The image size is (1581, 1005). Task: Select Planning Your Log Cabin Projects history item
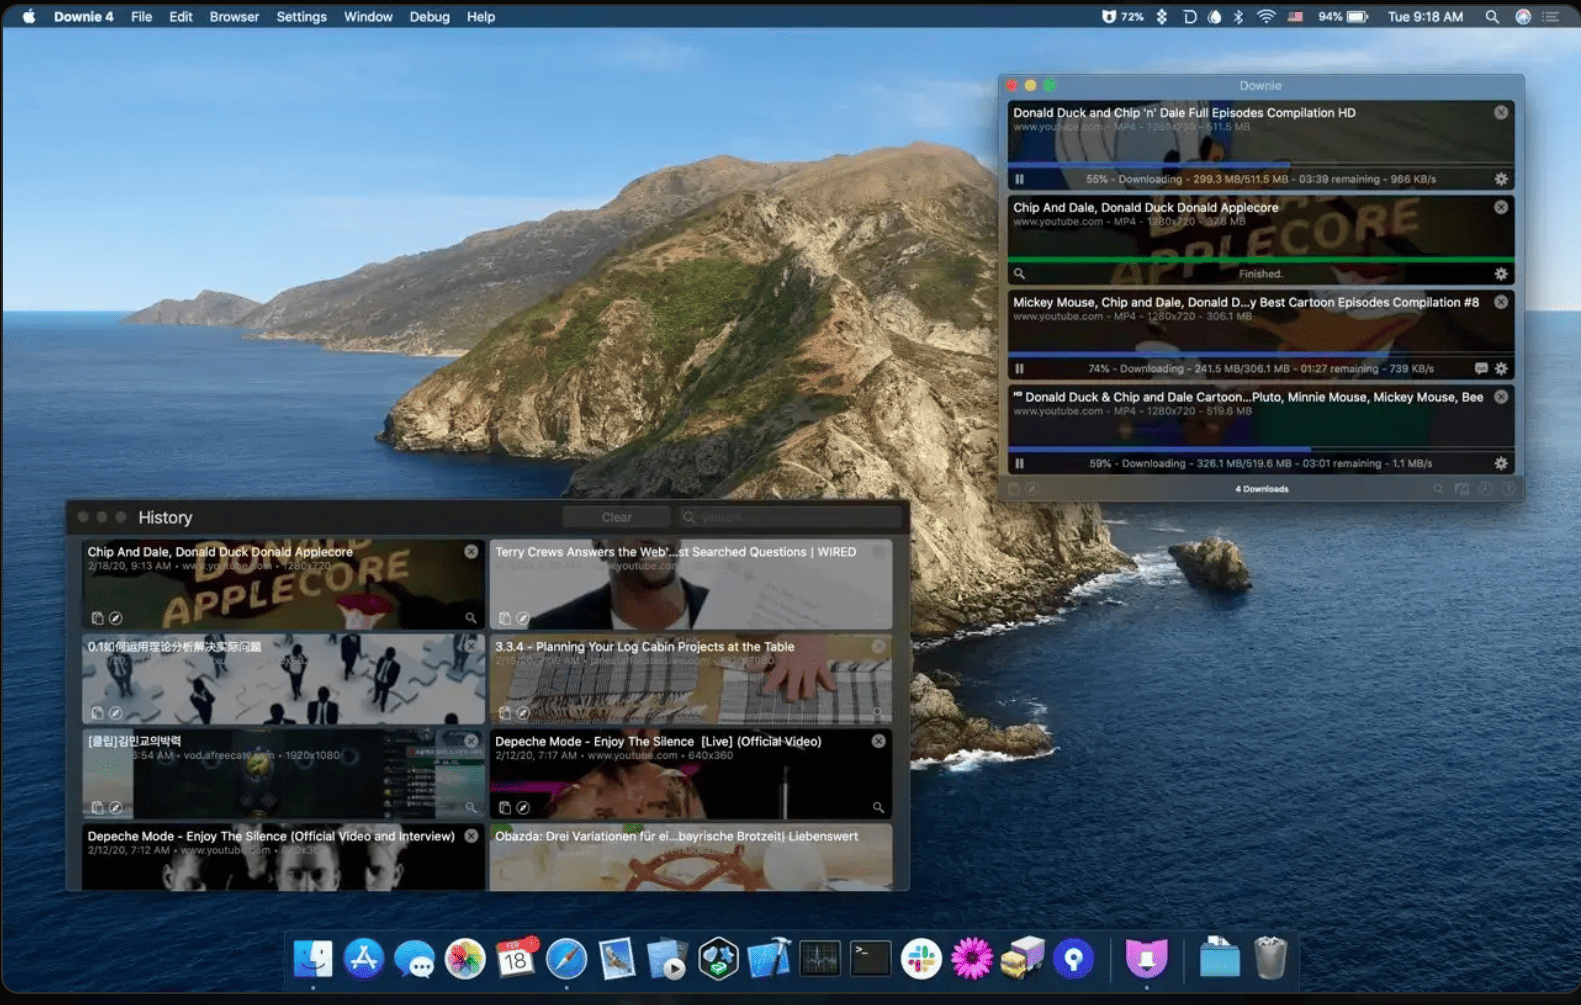690,679
